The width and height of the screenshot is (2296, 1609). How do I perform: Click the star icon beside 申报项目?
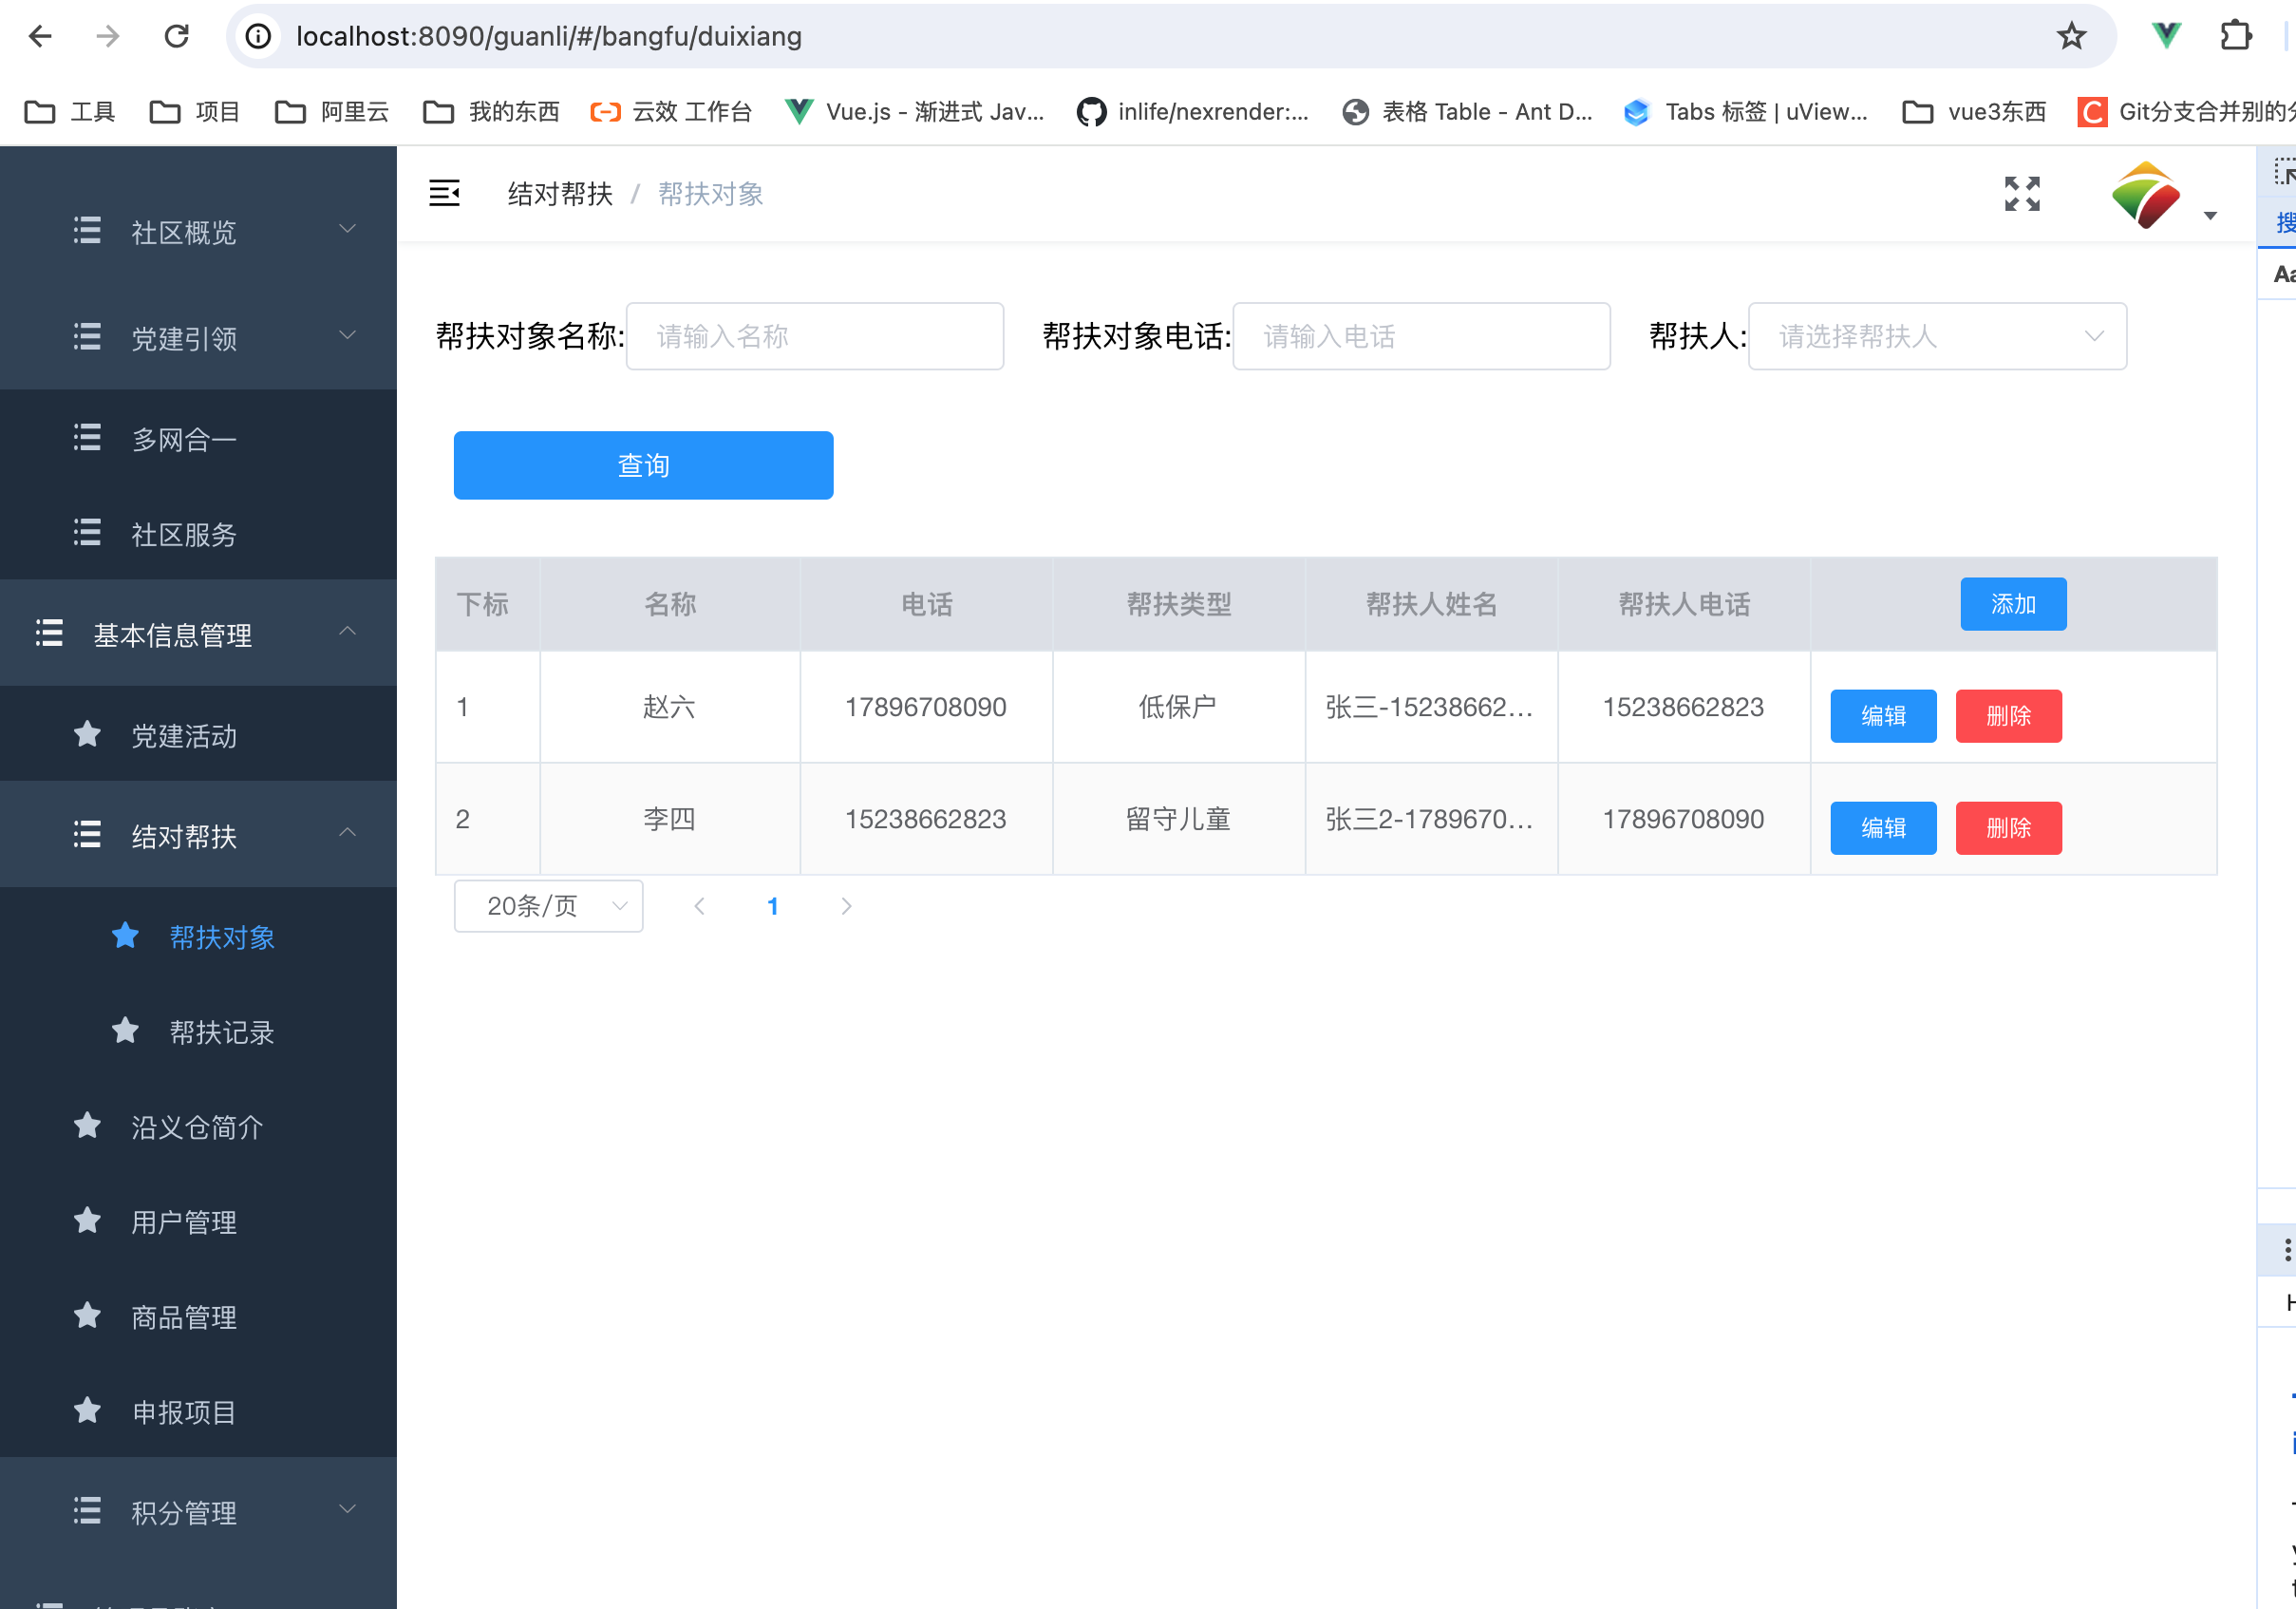pyautogui.click(x=87, y=1411)
